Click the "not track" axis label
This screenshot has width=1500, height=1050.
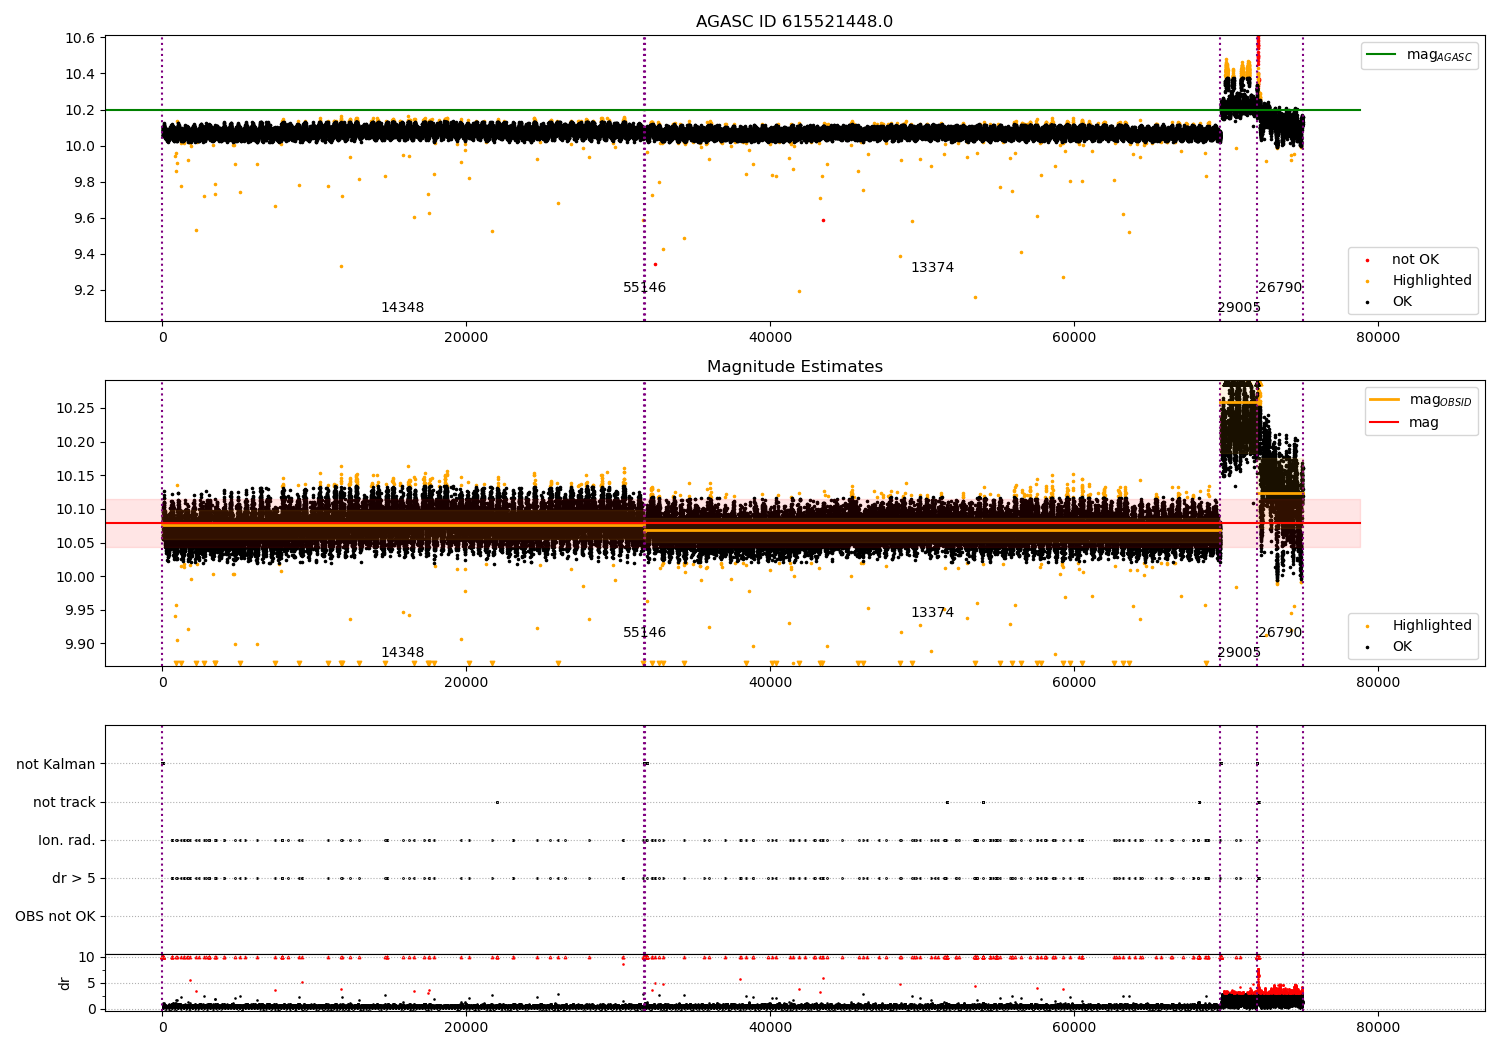click(64, 802)
